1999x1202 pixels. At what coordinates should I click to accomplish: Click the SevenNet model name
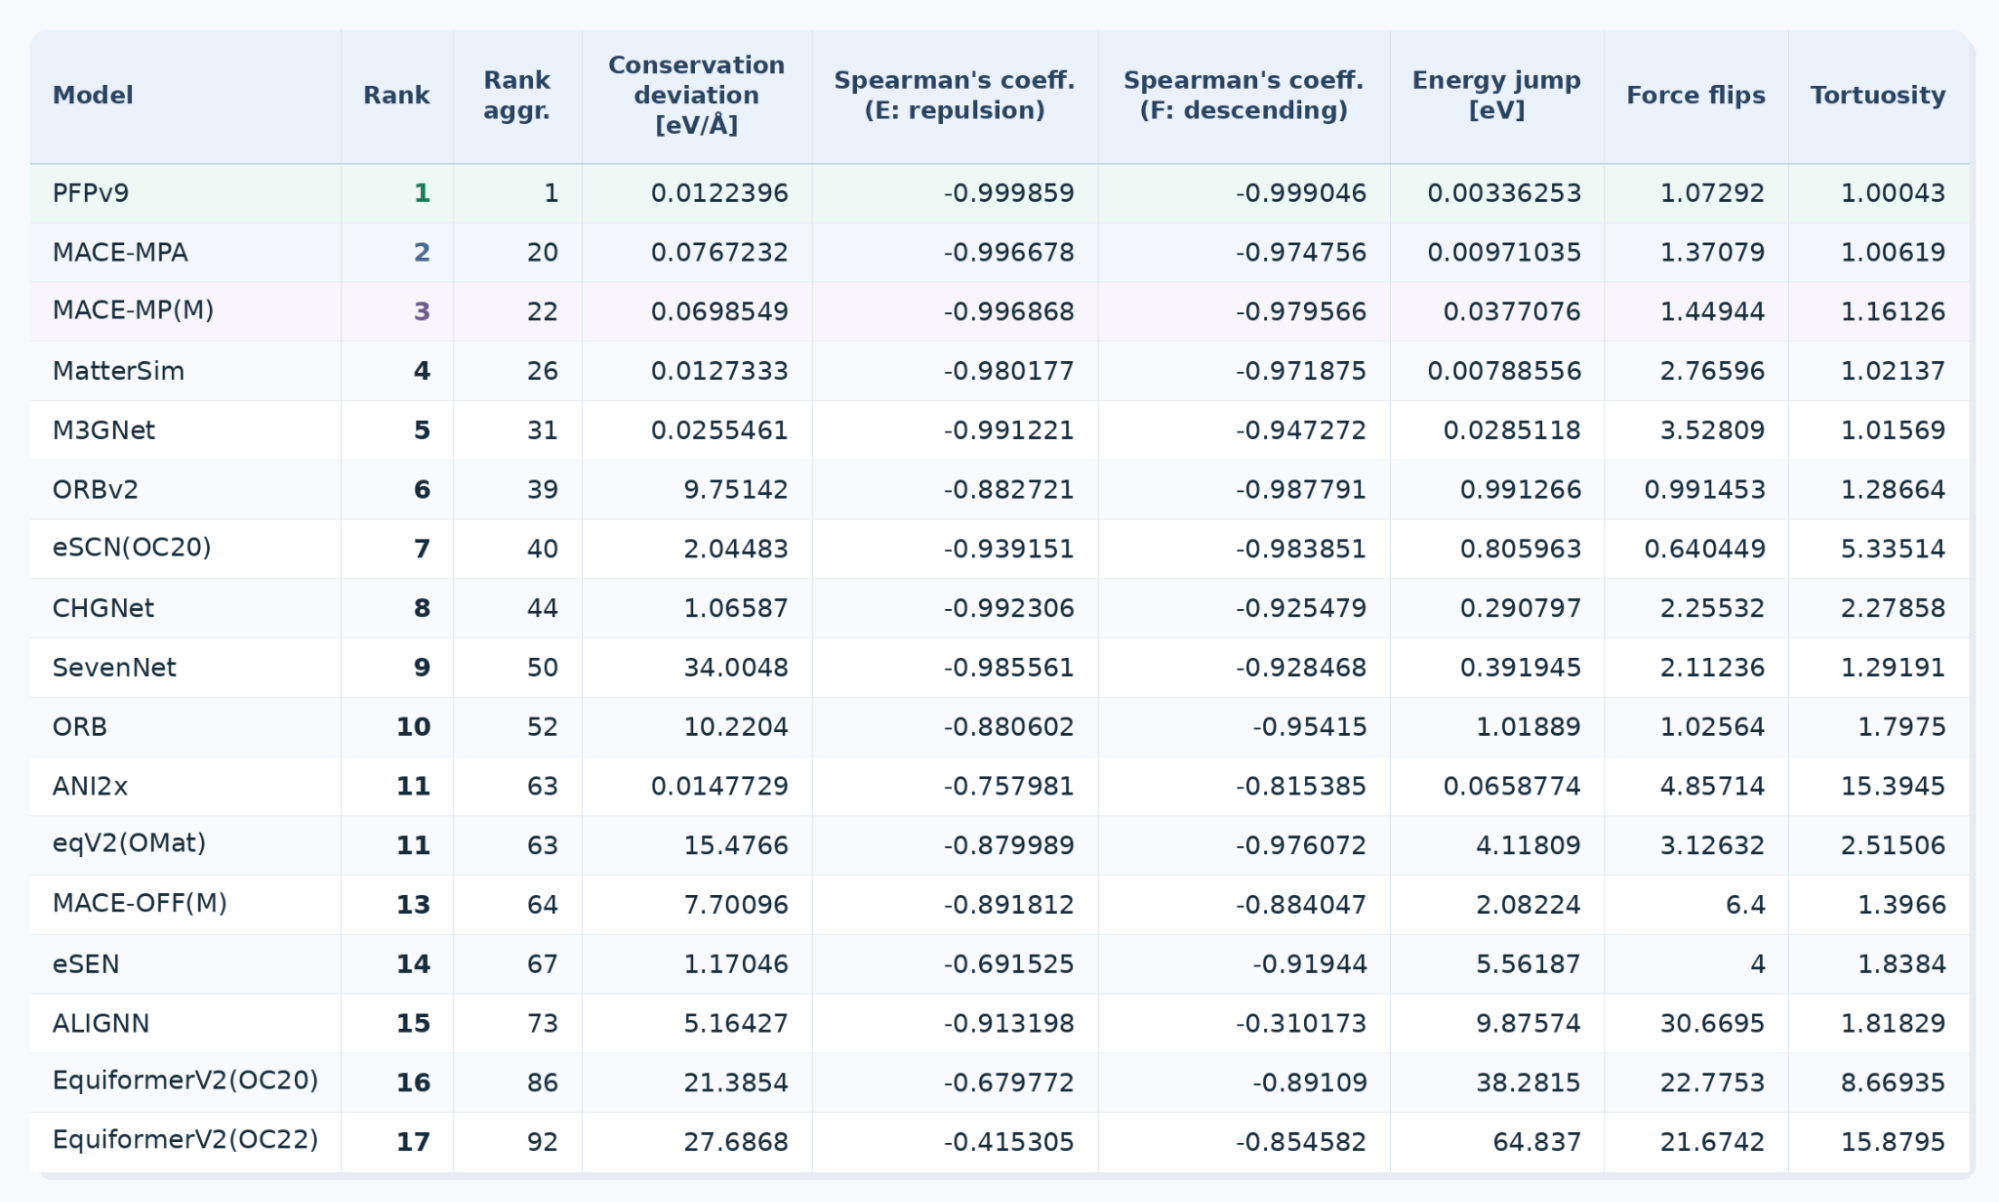coord(114,667)
